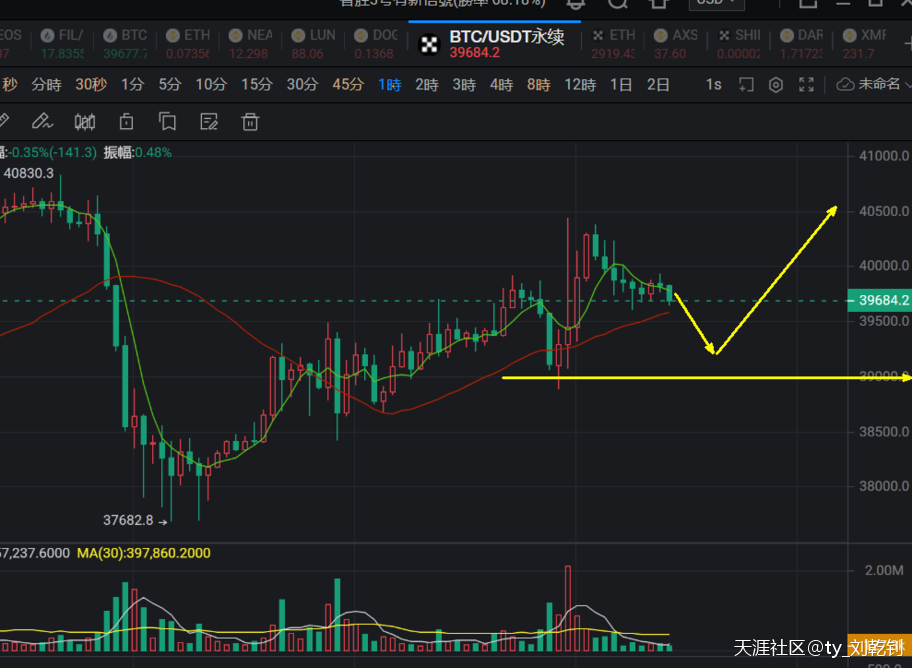This screenshot has width=912, height=668.
Task: Click the add chart window icon
Action: [x=745, y=85]
